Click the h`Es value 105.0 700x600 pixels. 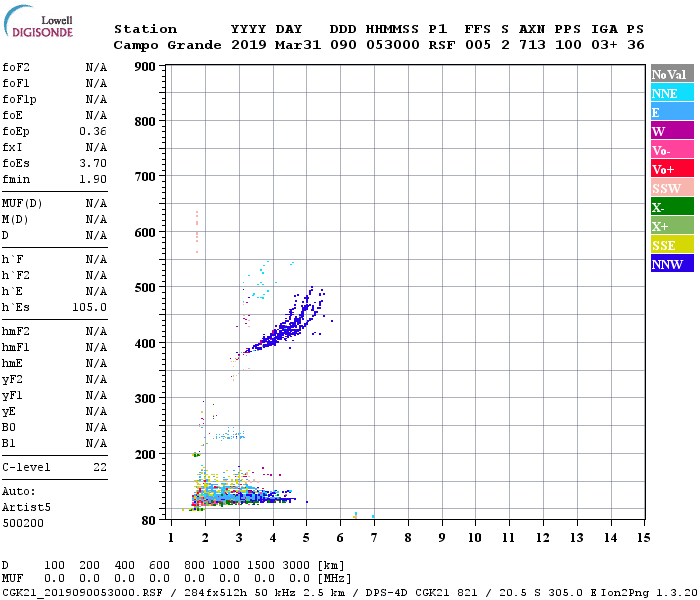tap(89, 307)
